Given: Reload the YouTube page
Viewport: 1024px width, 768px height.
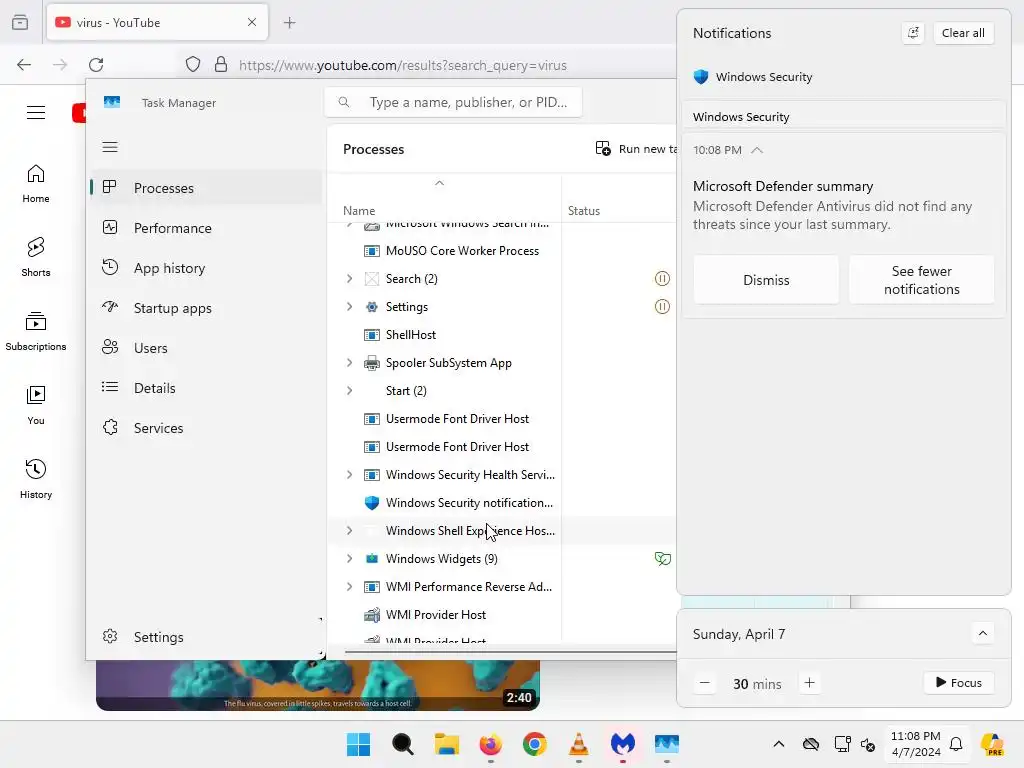Looking at the screenshot, I should [96, 65].
